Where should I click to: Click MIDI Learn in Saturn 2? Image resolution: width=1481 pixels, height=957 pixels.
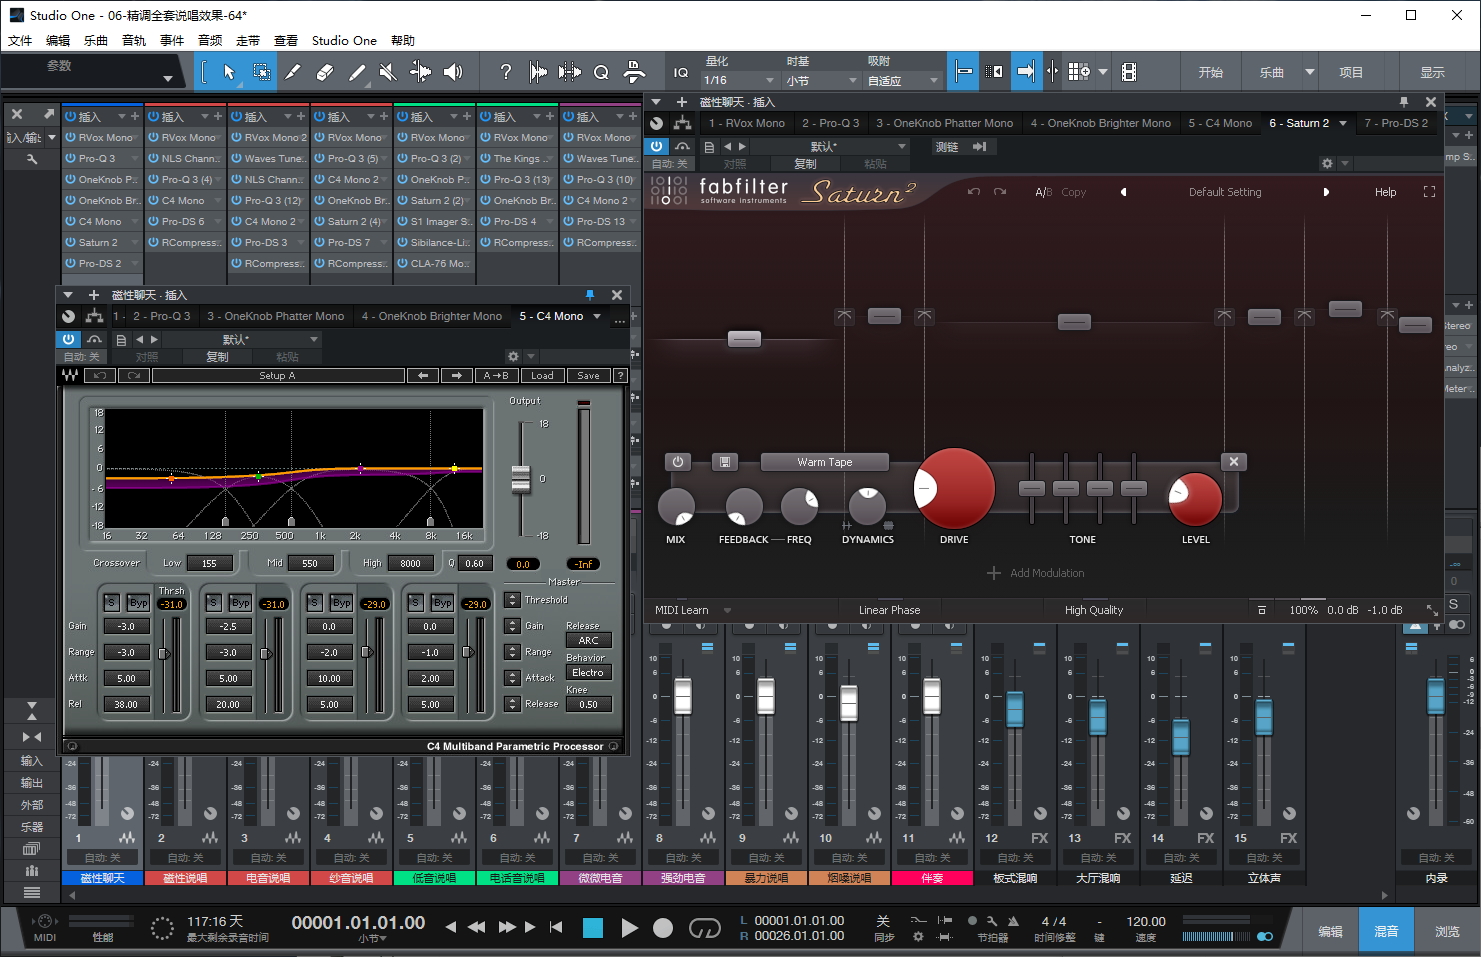[x=682, y=610]
